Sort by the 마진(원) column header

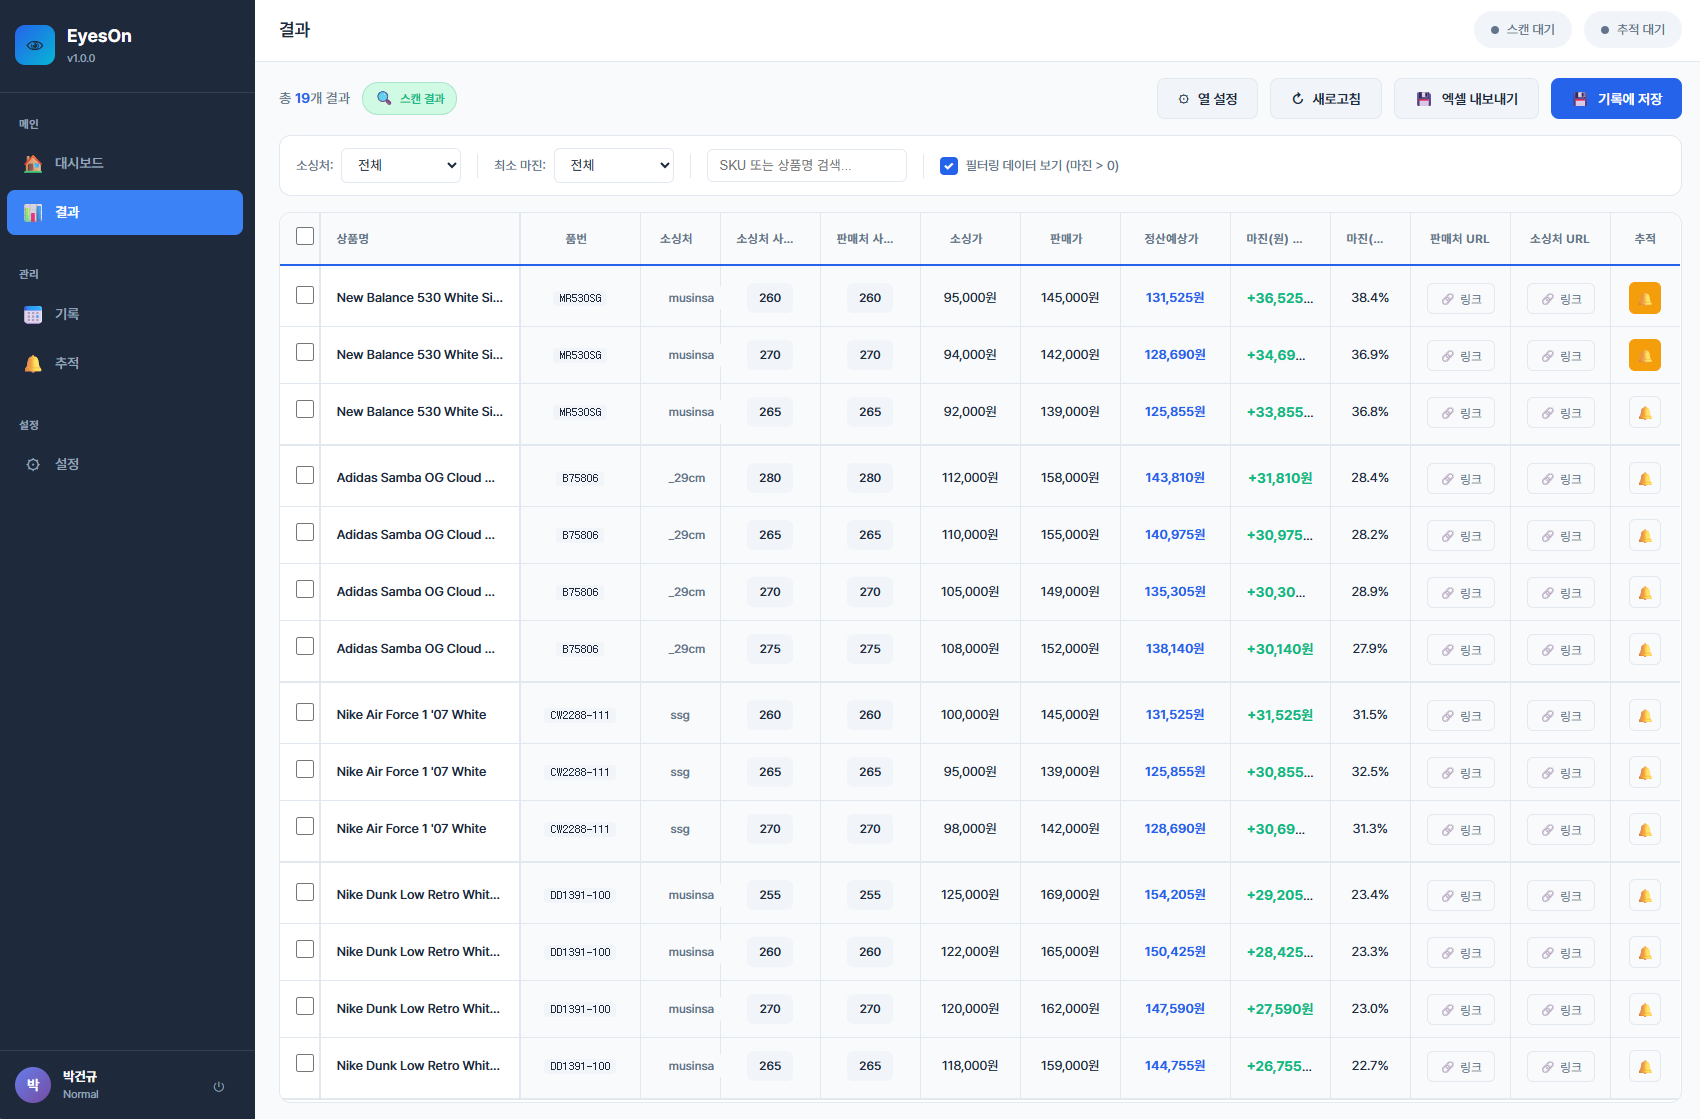click(1273, 239)
